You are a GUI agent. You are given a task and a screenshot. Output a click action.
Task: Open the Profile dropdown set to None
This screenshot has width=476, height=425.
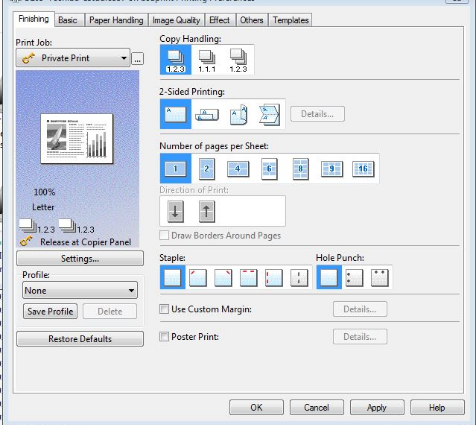point(80,290)
